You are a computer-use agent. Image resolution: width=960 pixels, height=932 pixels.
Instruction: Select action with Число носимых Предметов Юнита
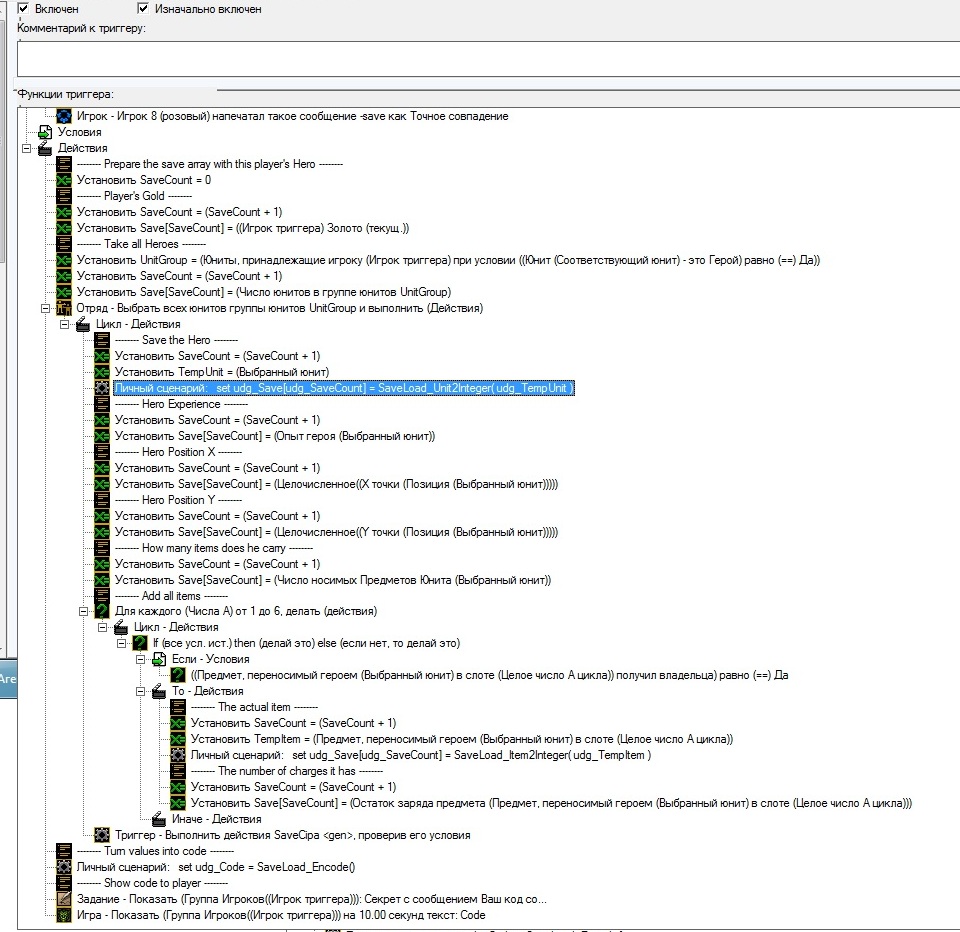[333, 580]
